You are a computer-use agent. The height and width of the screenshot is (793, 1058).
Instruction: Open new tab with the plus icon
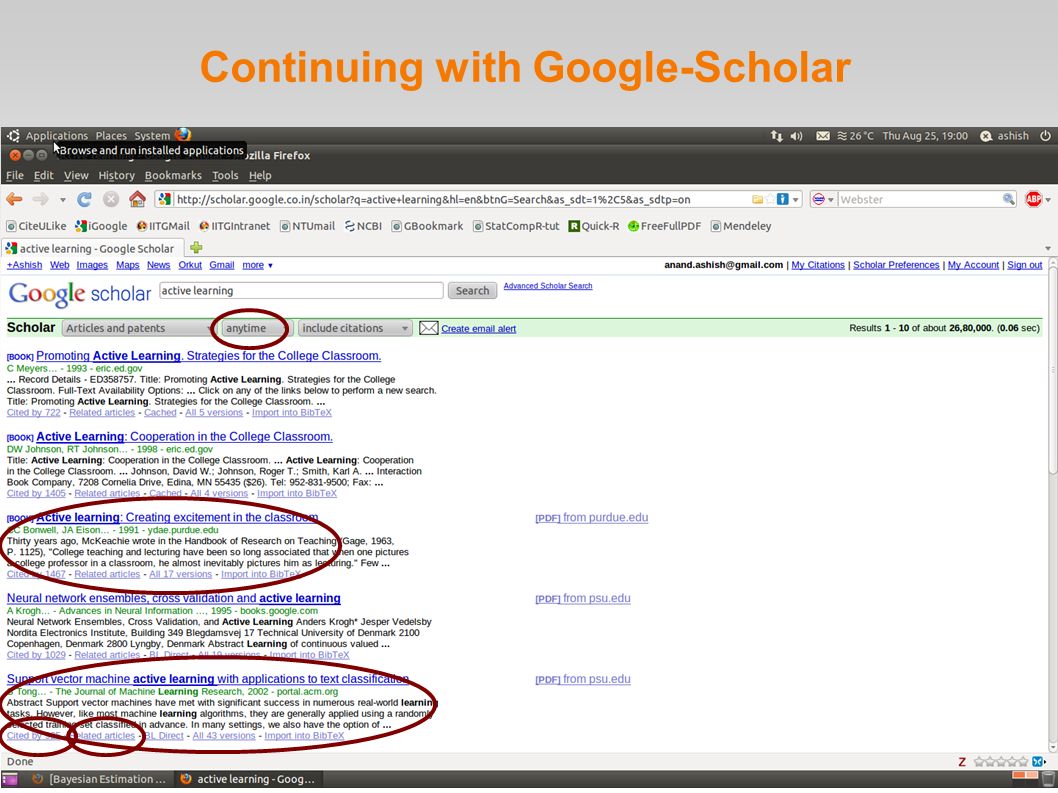(196, 248)
